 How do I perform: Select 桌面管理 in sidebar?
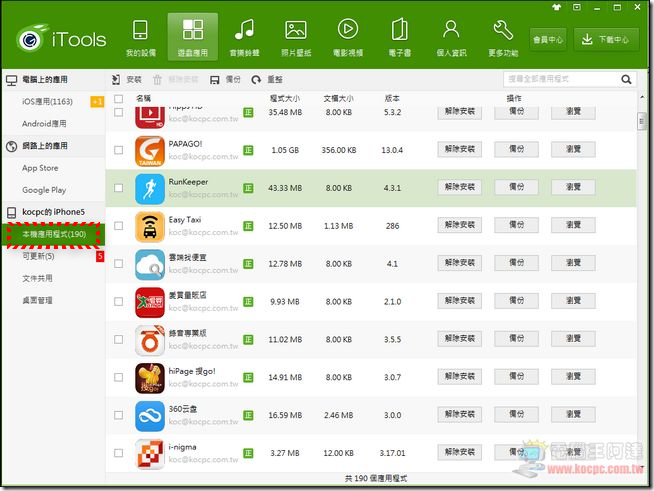point(37,300)
